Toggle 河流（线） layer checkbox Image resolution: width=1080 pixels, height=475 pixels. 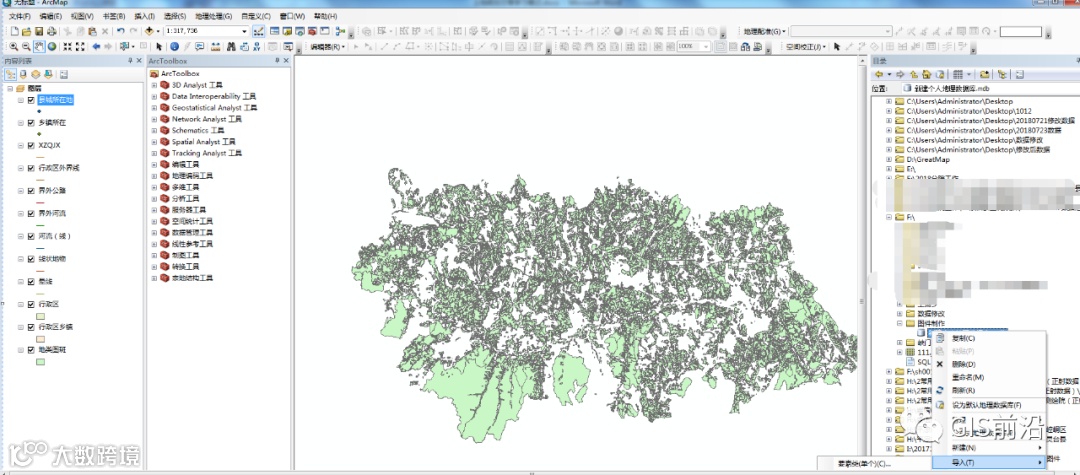pos(31,236)
